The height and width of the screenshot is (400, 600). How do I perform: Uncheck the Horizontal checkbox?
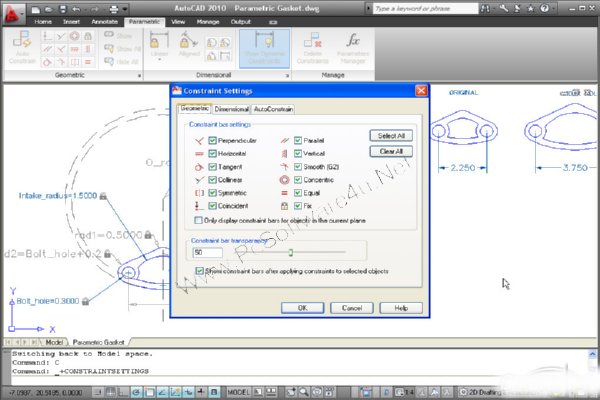click(x=212, y=153)
